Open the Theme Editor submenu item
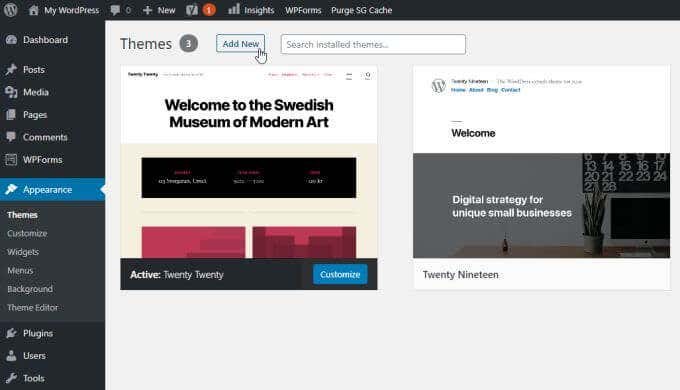Viewport: 680px width, 390px height. (33, 308)
